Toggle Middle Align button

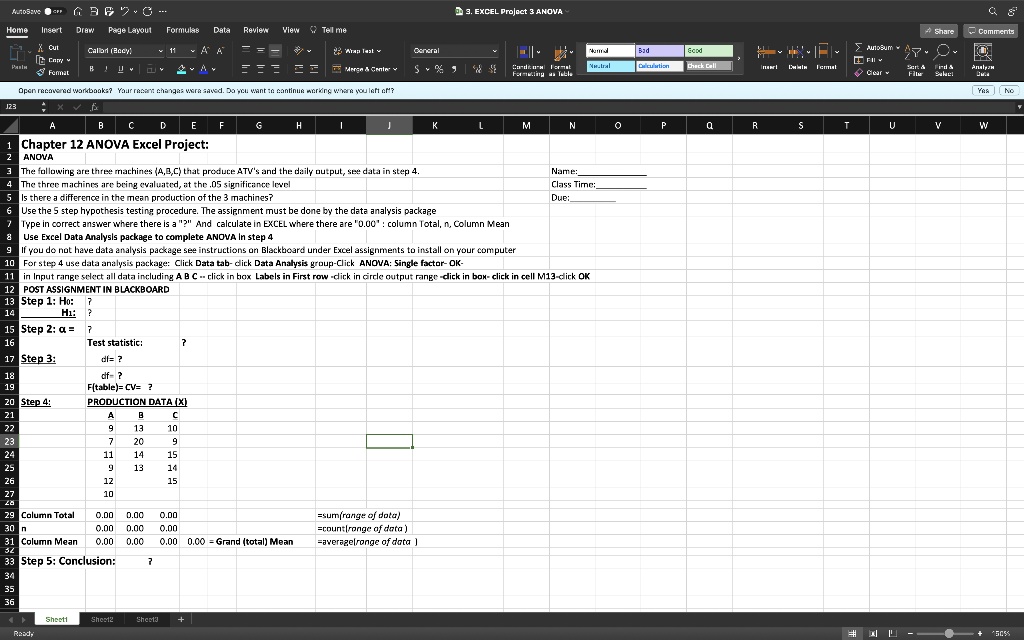[x=261, y=50]
